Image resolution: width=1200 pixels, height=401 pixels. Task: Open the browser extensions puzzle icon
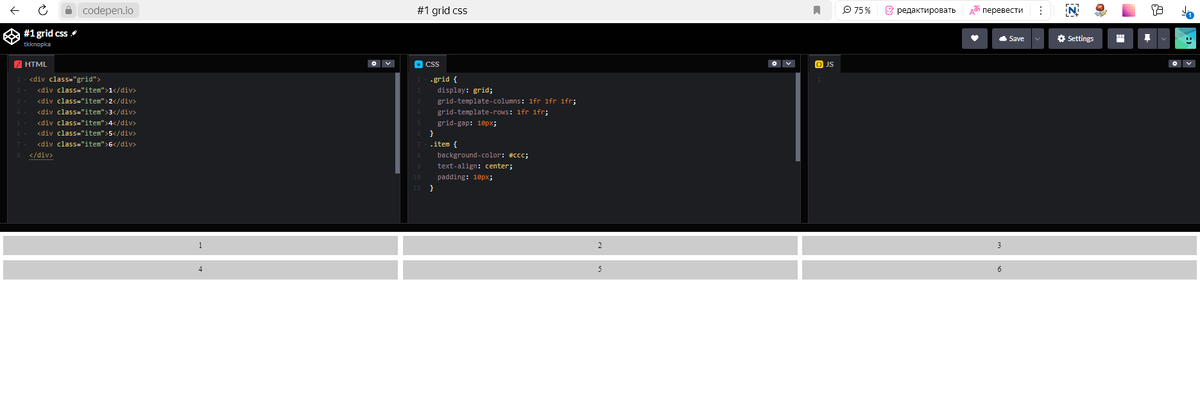click(x=1157, y=10)
